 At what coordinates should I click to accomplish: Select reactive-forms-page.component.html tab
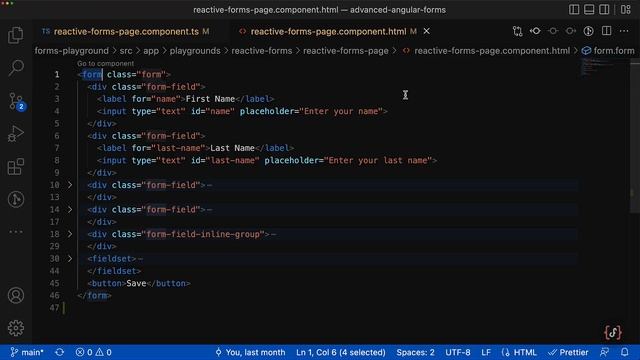[x=328, y=31]
